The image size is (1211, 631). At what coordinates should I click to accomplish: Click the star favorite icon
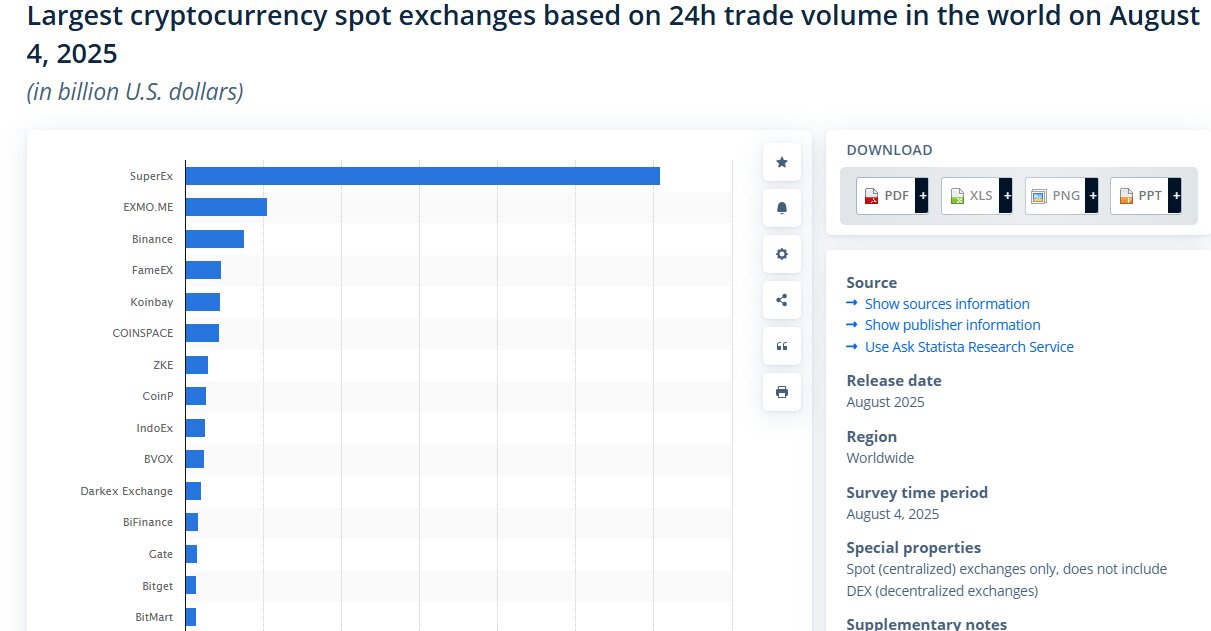(x=782, y=162)
